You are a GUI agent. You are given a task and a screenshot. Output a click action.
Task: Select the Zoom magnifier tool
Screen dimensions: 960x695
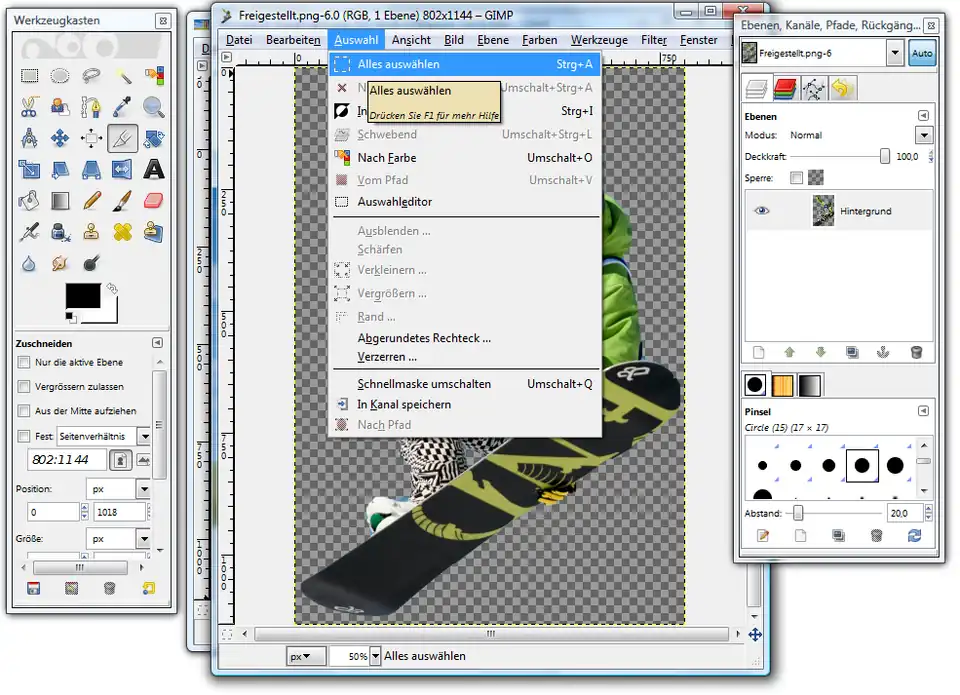click(x=153, y=106)
